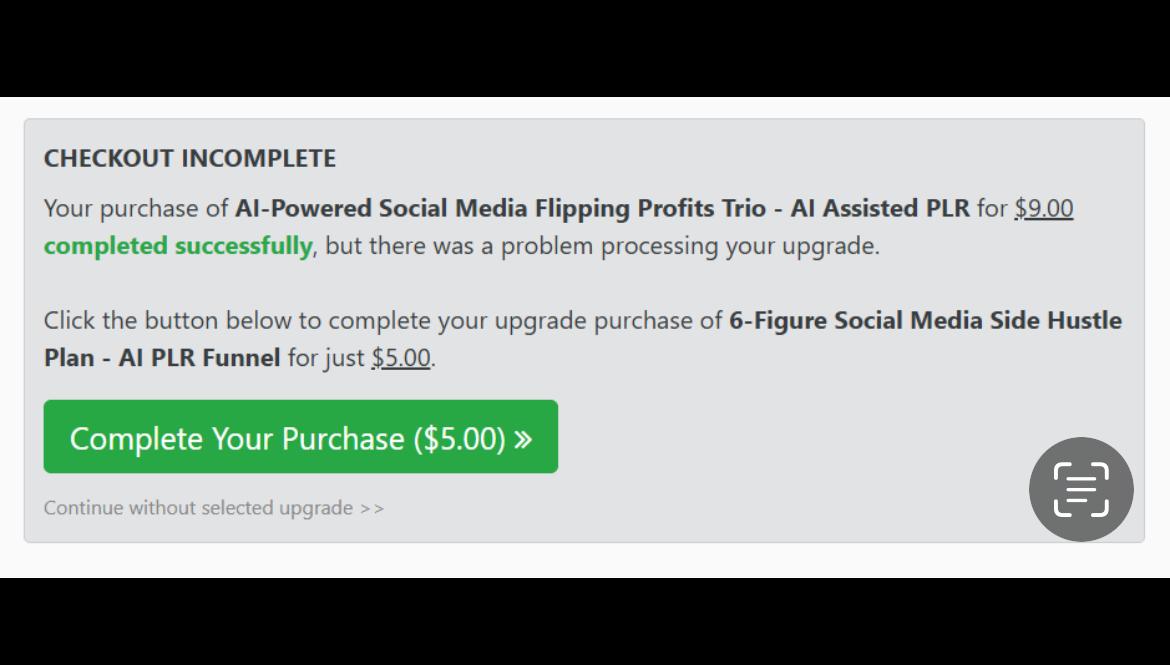Click the underlined $5.00 upgrade price
1170x665 pixels.
(x=401, y=358)
